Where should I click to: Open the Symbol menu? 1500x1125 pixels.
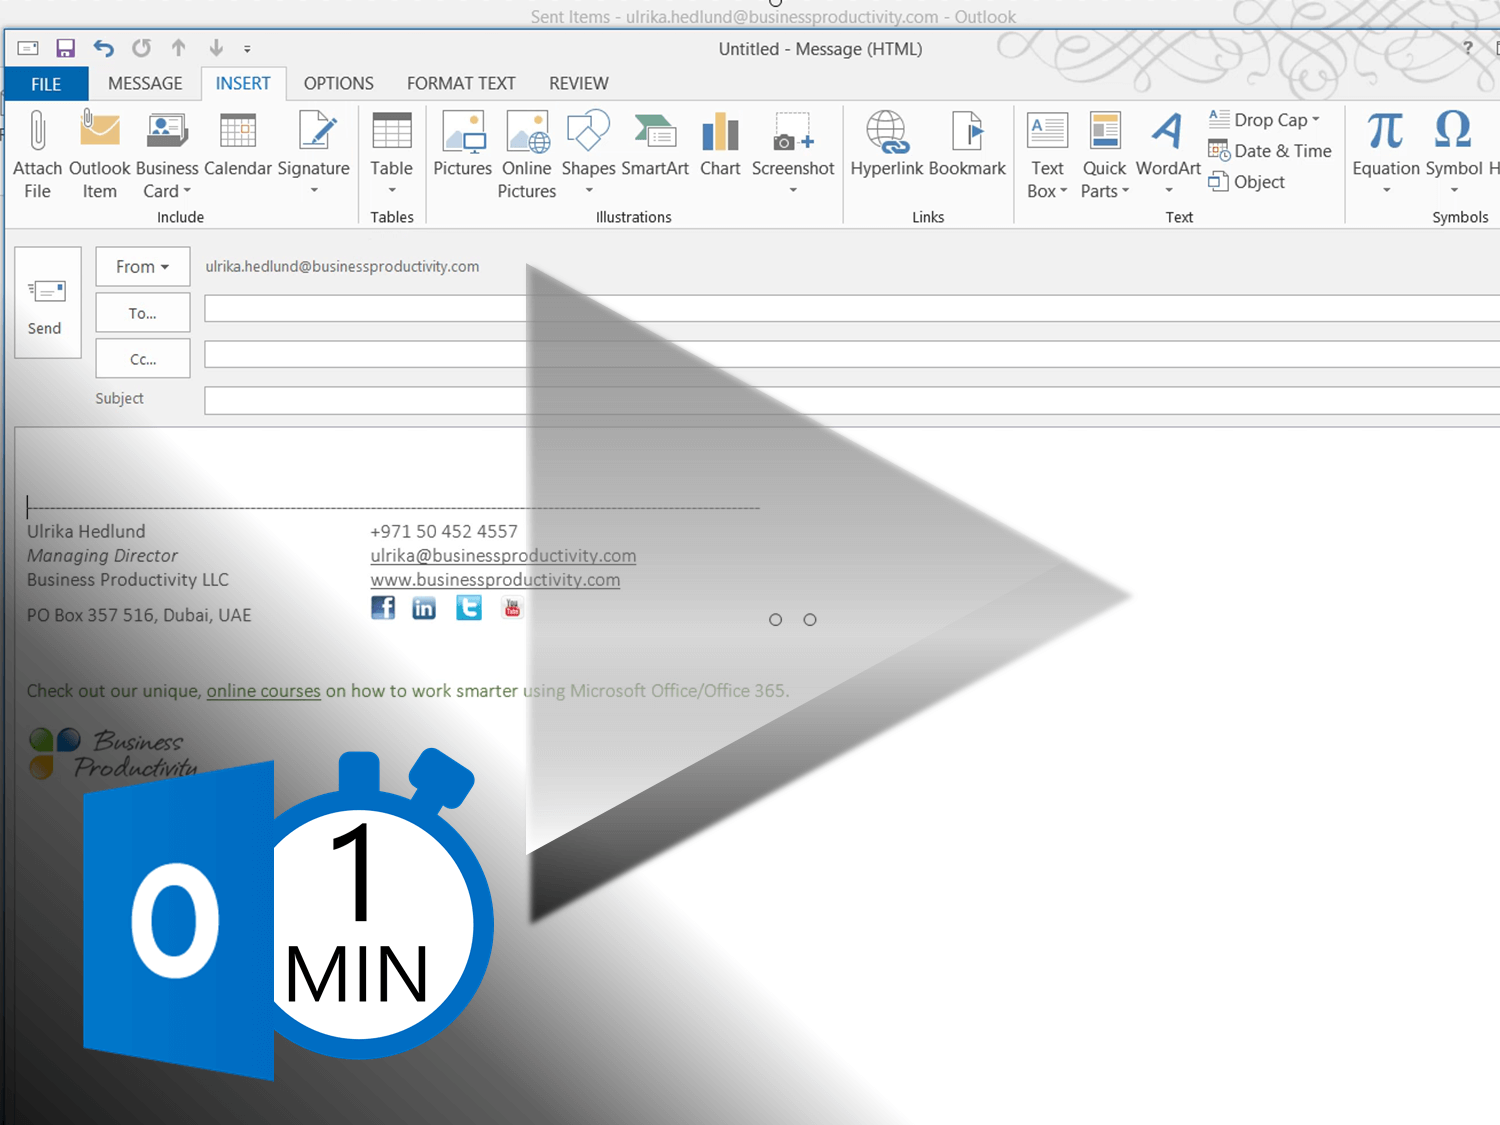coord(1454,153)
